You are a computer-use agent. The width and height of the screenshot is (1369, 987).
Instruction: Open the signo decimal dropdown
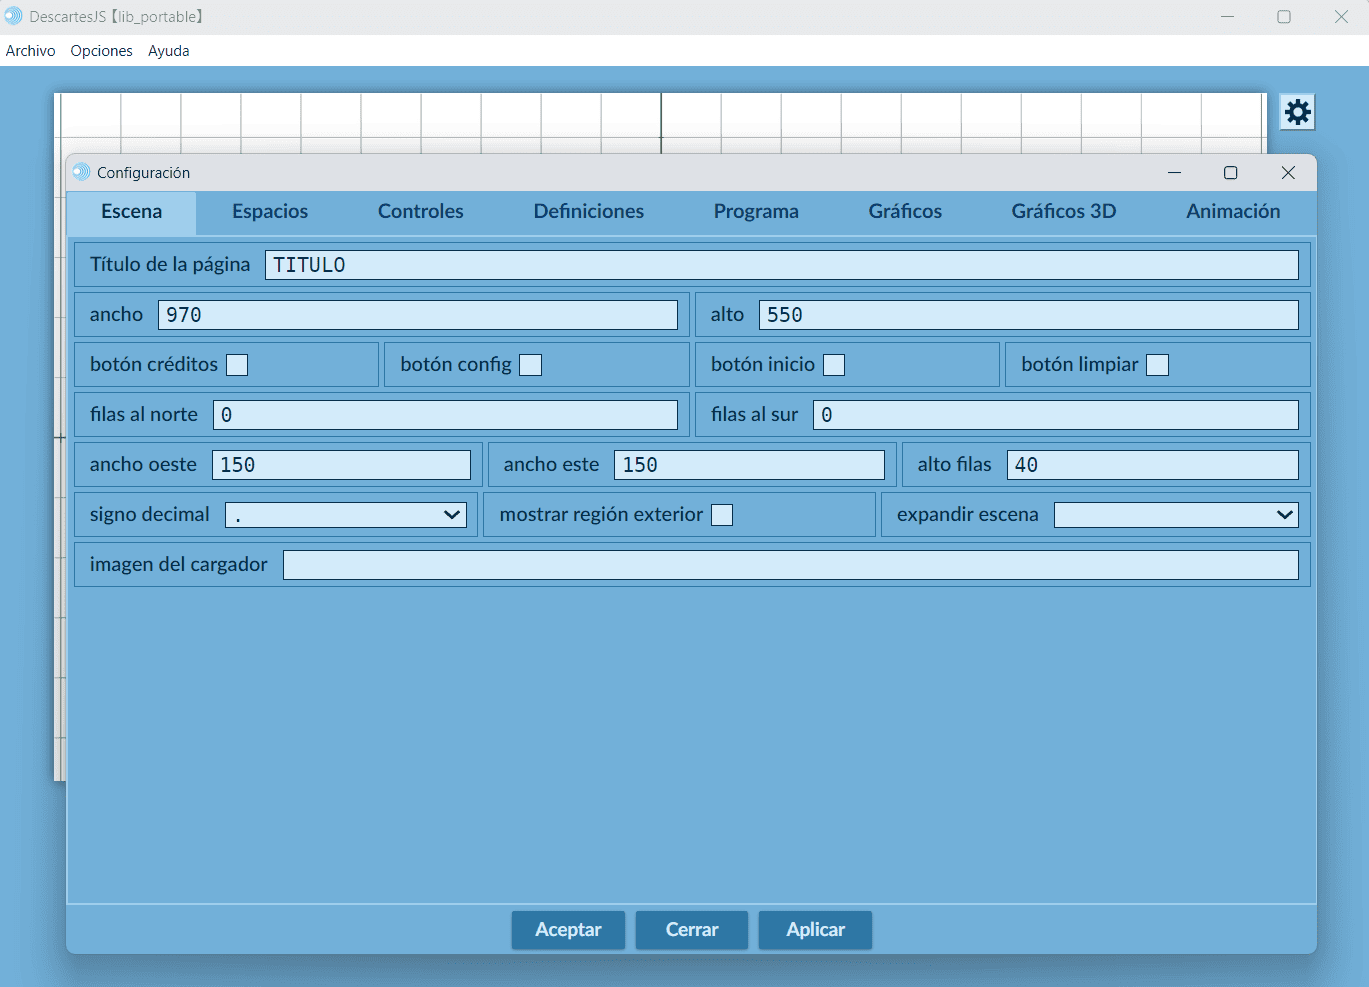click(x=346, y=515)
